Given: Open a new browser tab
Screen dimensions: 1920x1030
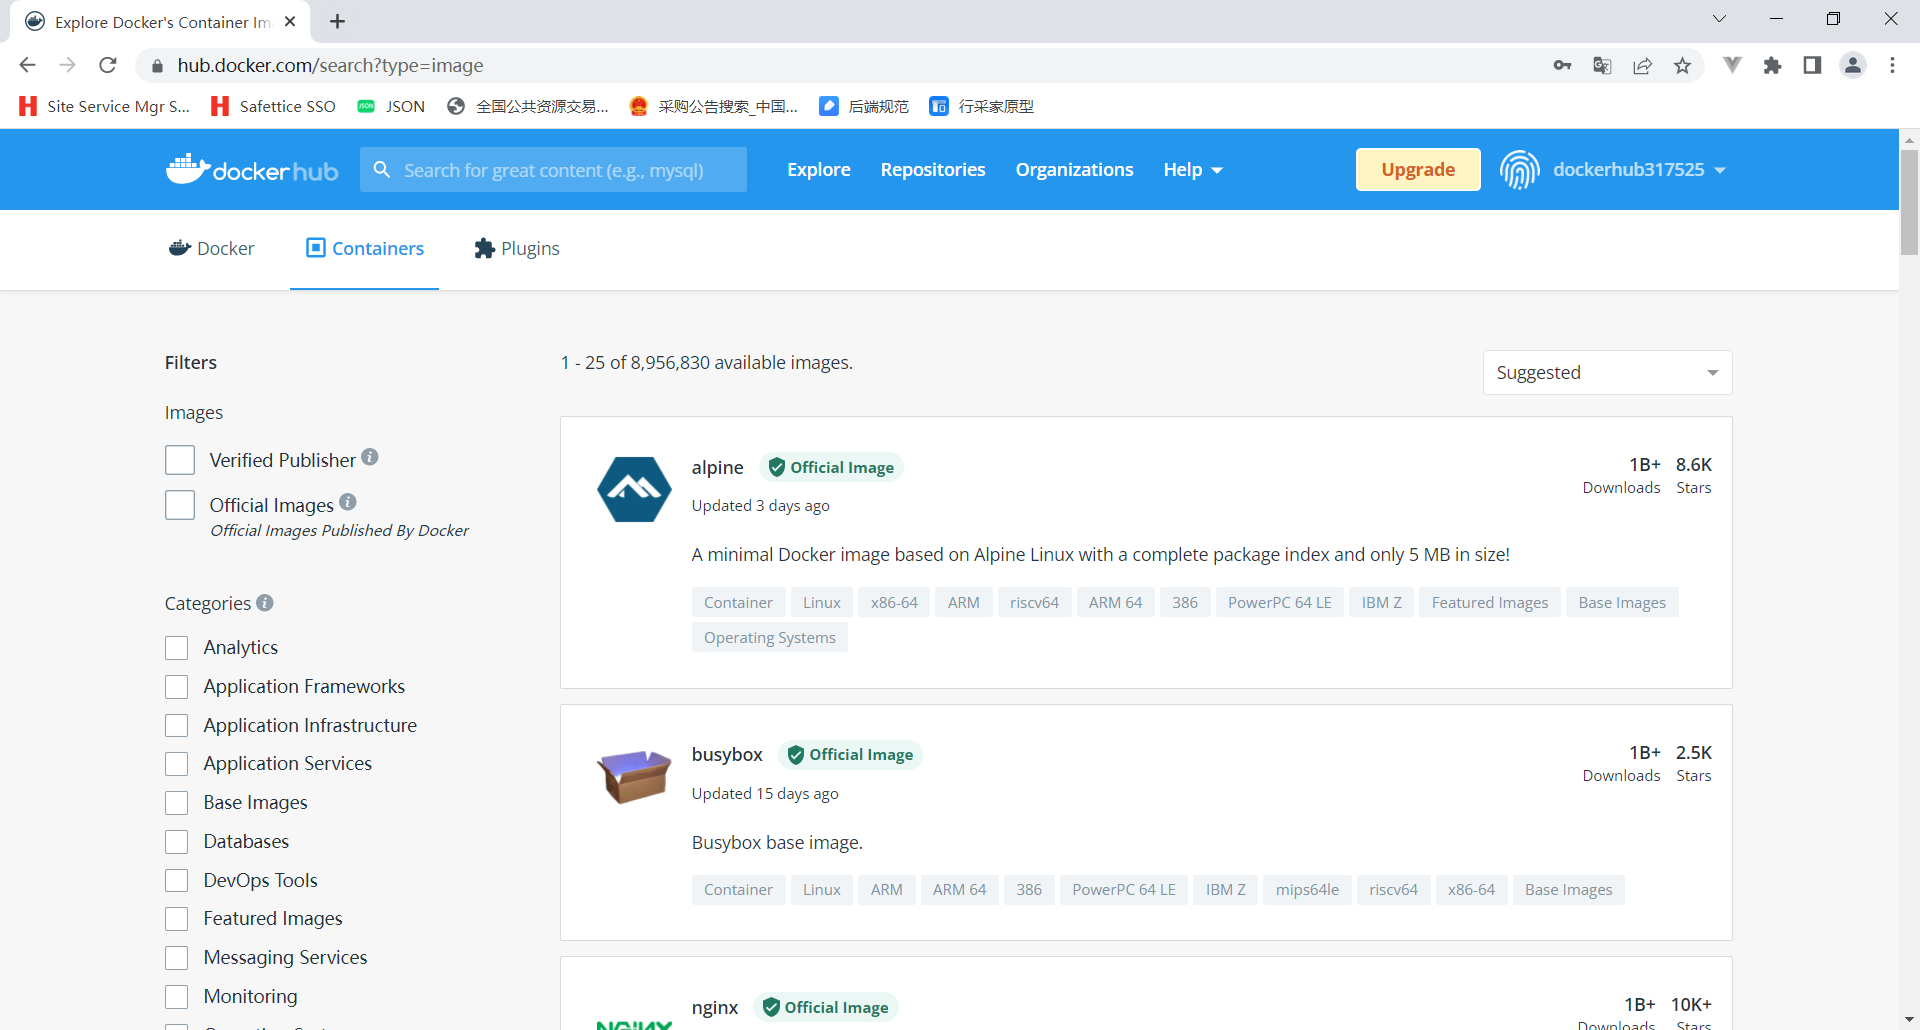Looking at the screenshot, I should [x=338, y=21].
